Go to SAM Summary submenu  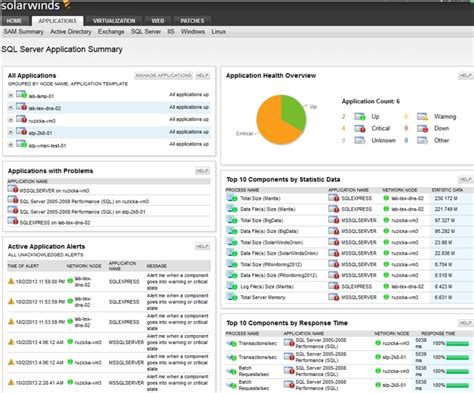(24, 32)
